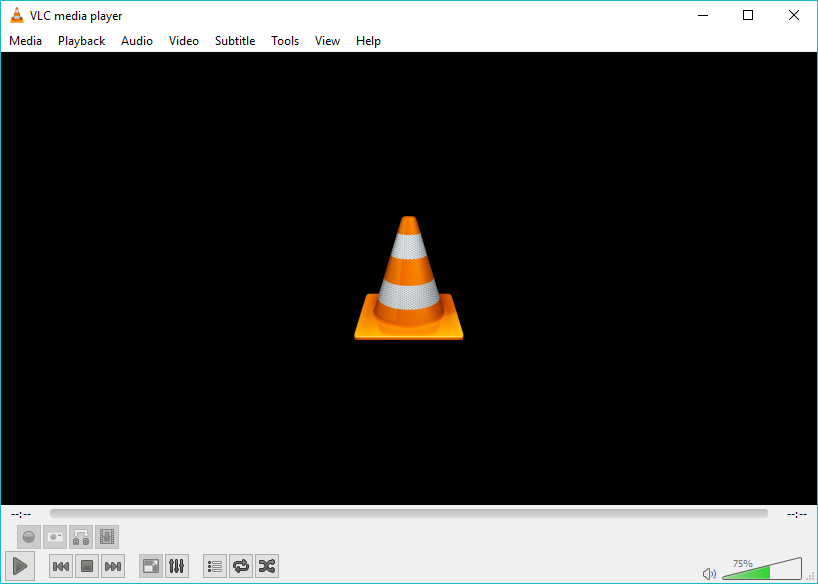This screenshot has width=818, height=584.
Task: Mute audio using the speaker icon
Action: pos(709,573)
